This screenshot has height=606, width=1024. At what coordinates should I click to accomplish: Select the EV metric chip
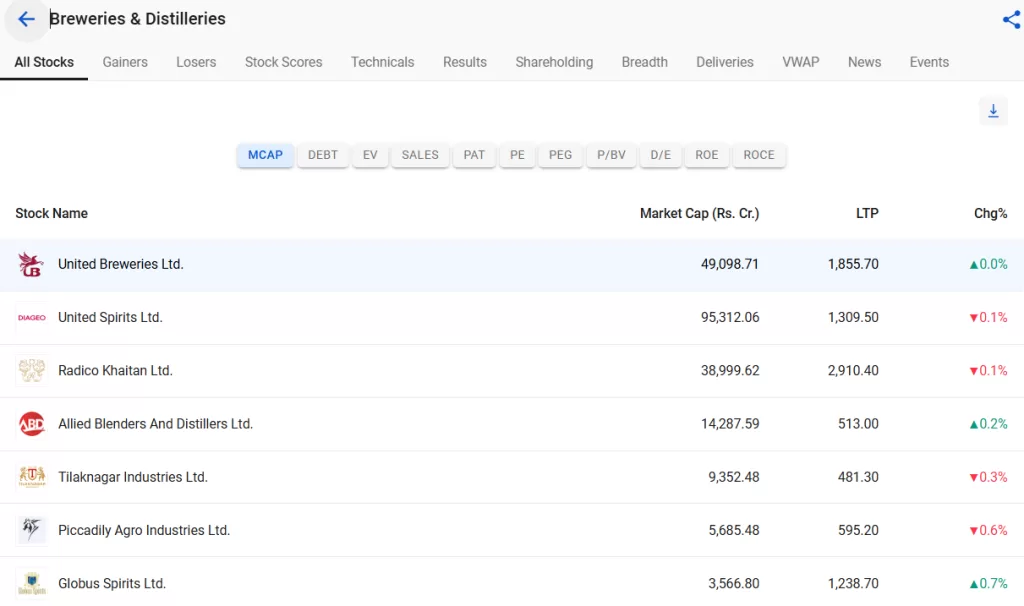point(370,155)
